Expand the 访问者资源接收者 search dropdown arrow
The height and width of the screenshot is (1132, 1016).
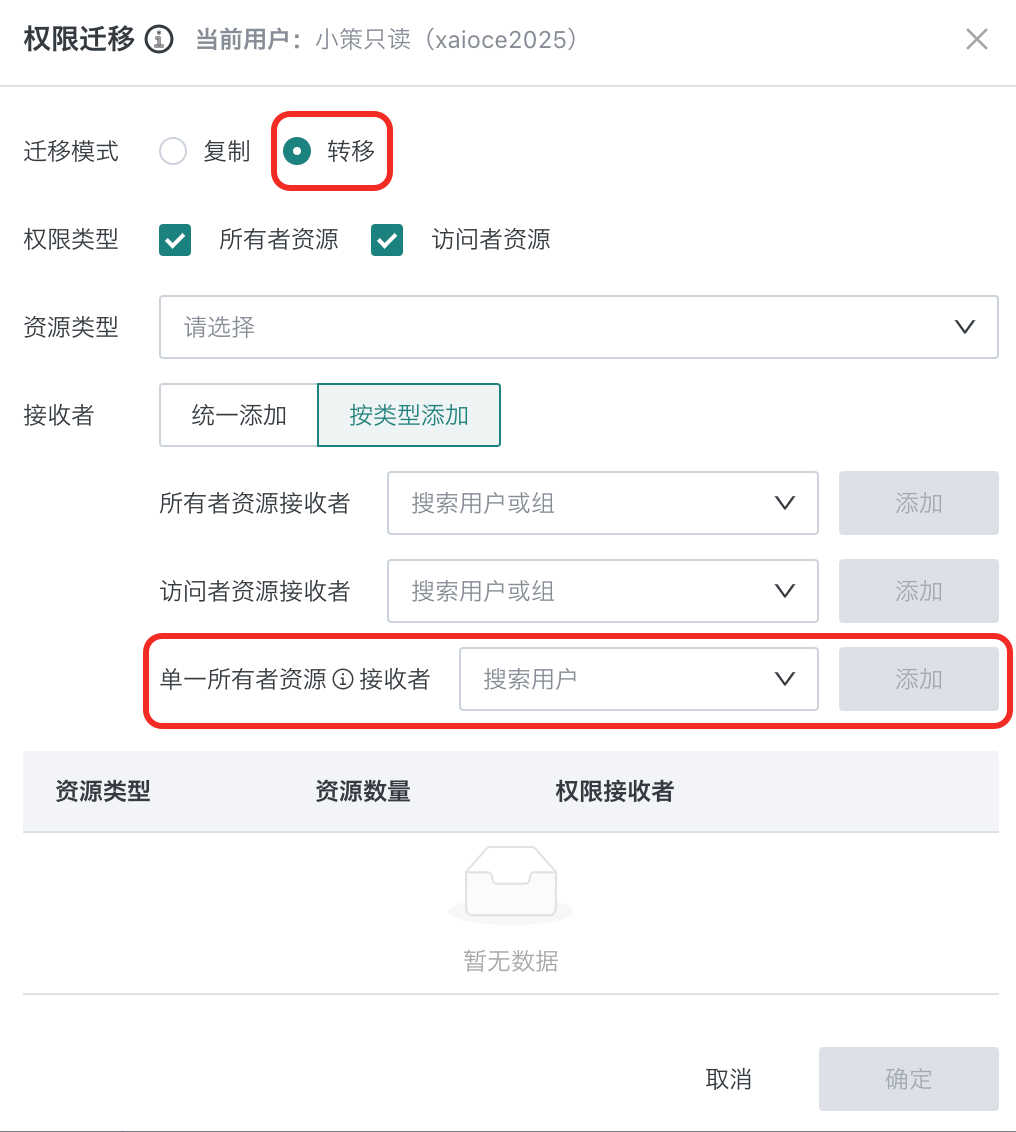pyautogui.click(x=785, y=591)
